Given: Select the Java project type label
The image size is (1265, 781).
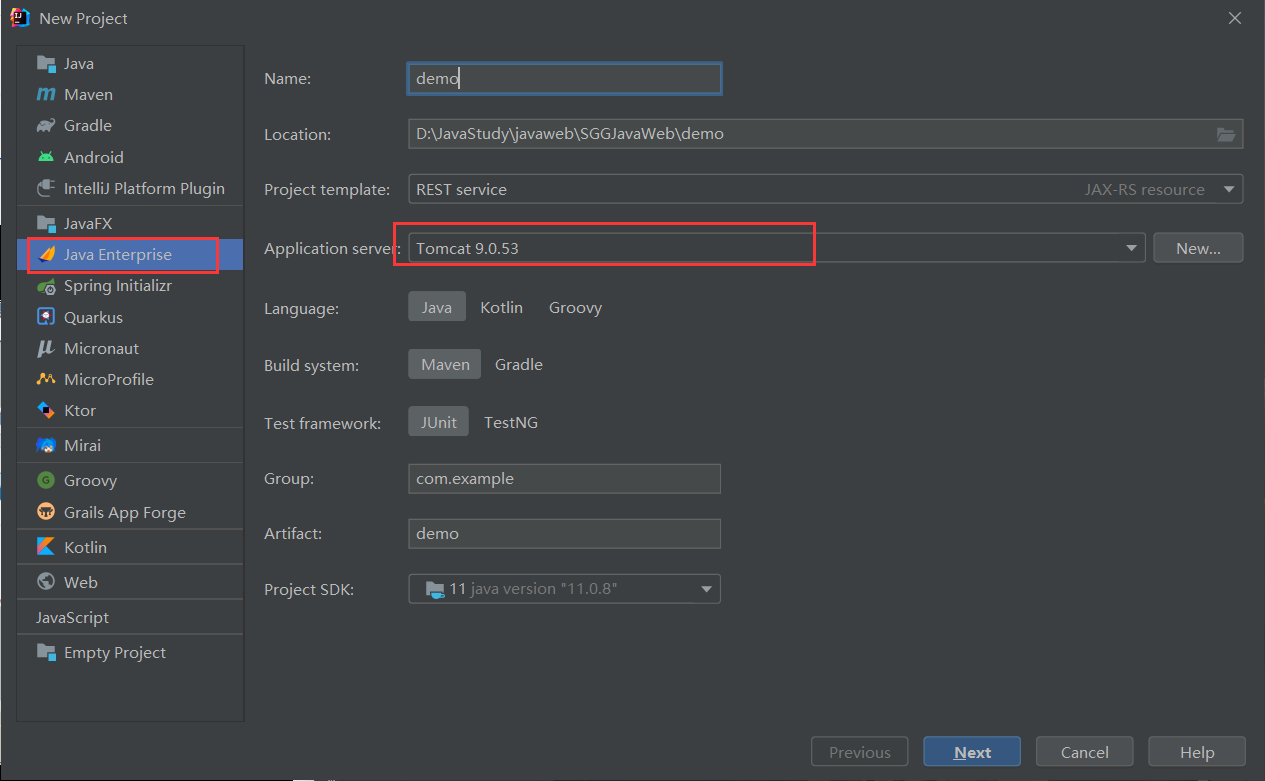Looking at the screenshot, I should (79, 63).
